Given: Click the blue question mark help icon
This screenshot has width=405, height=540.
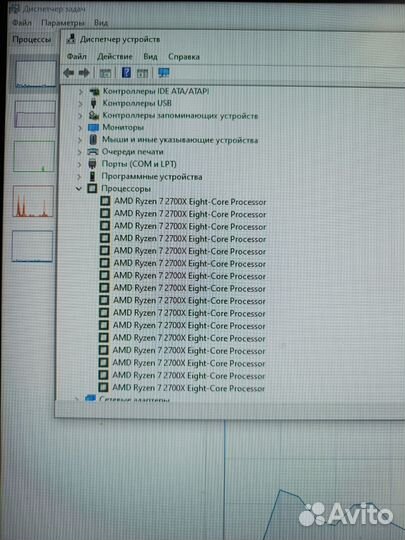Looking at the screenshot, I should coord(126,73).
